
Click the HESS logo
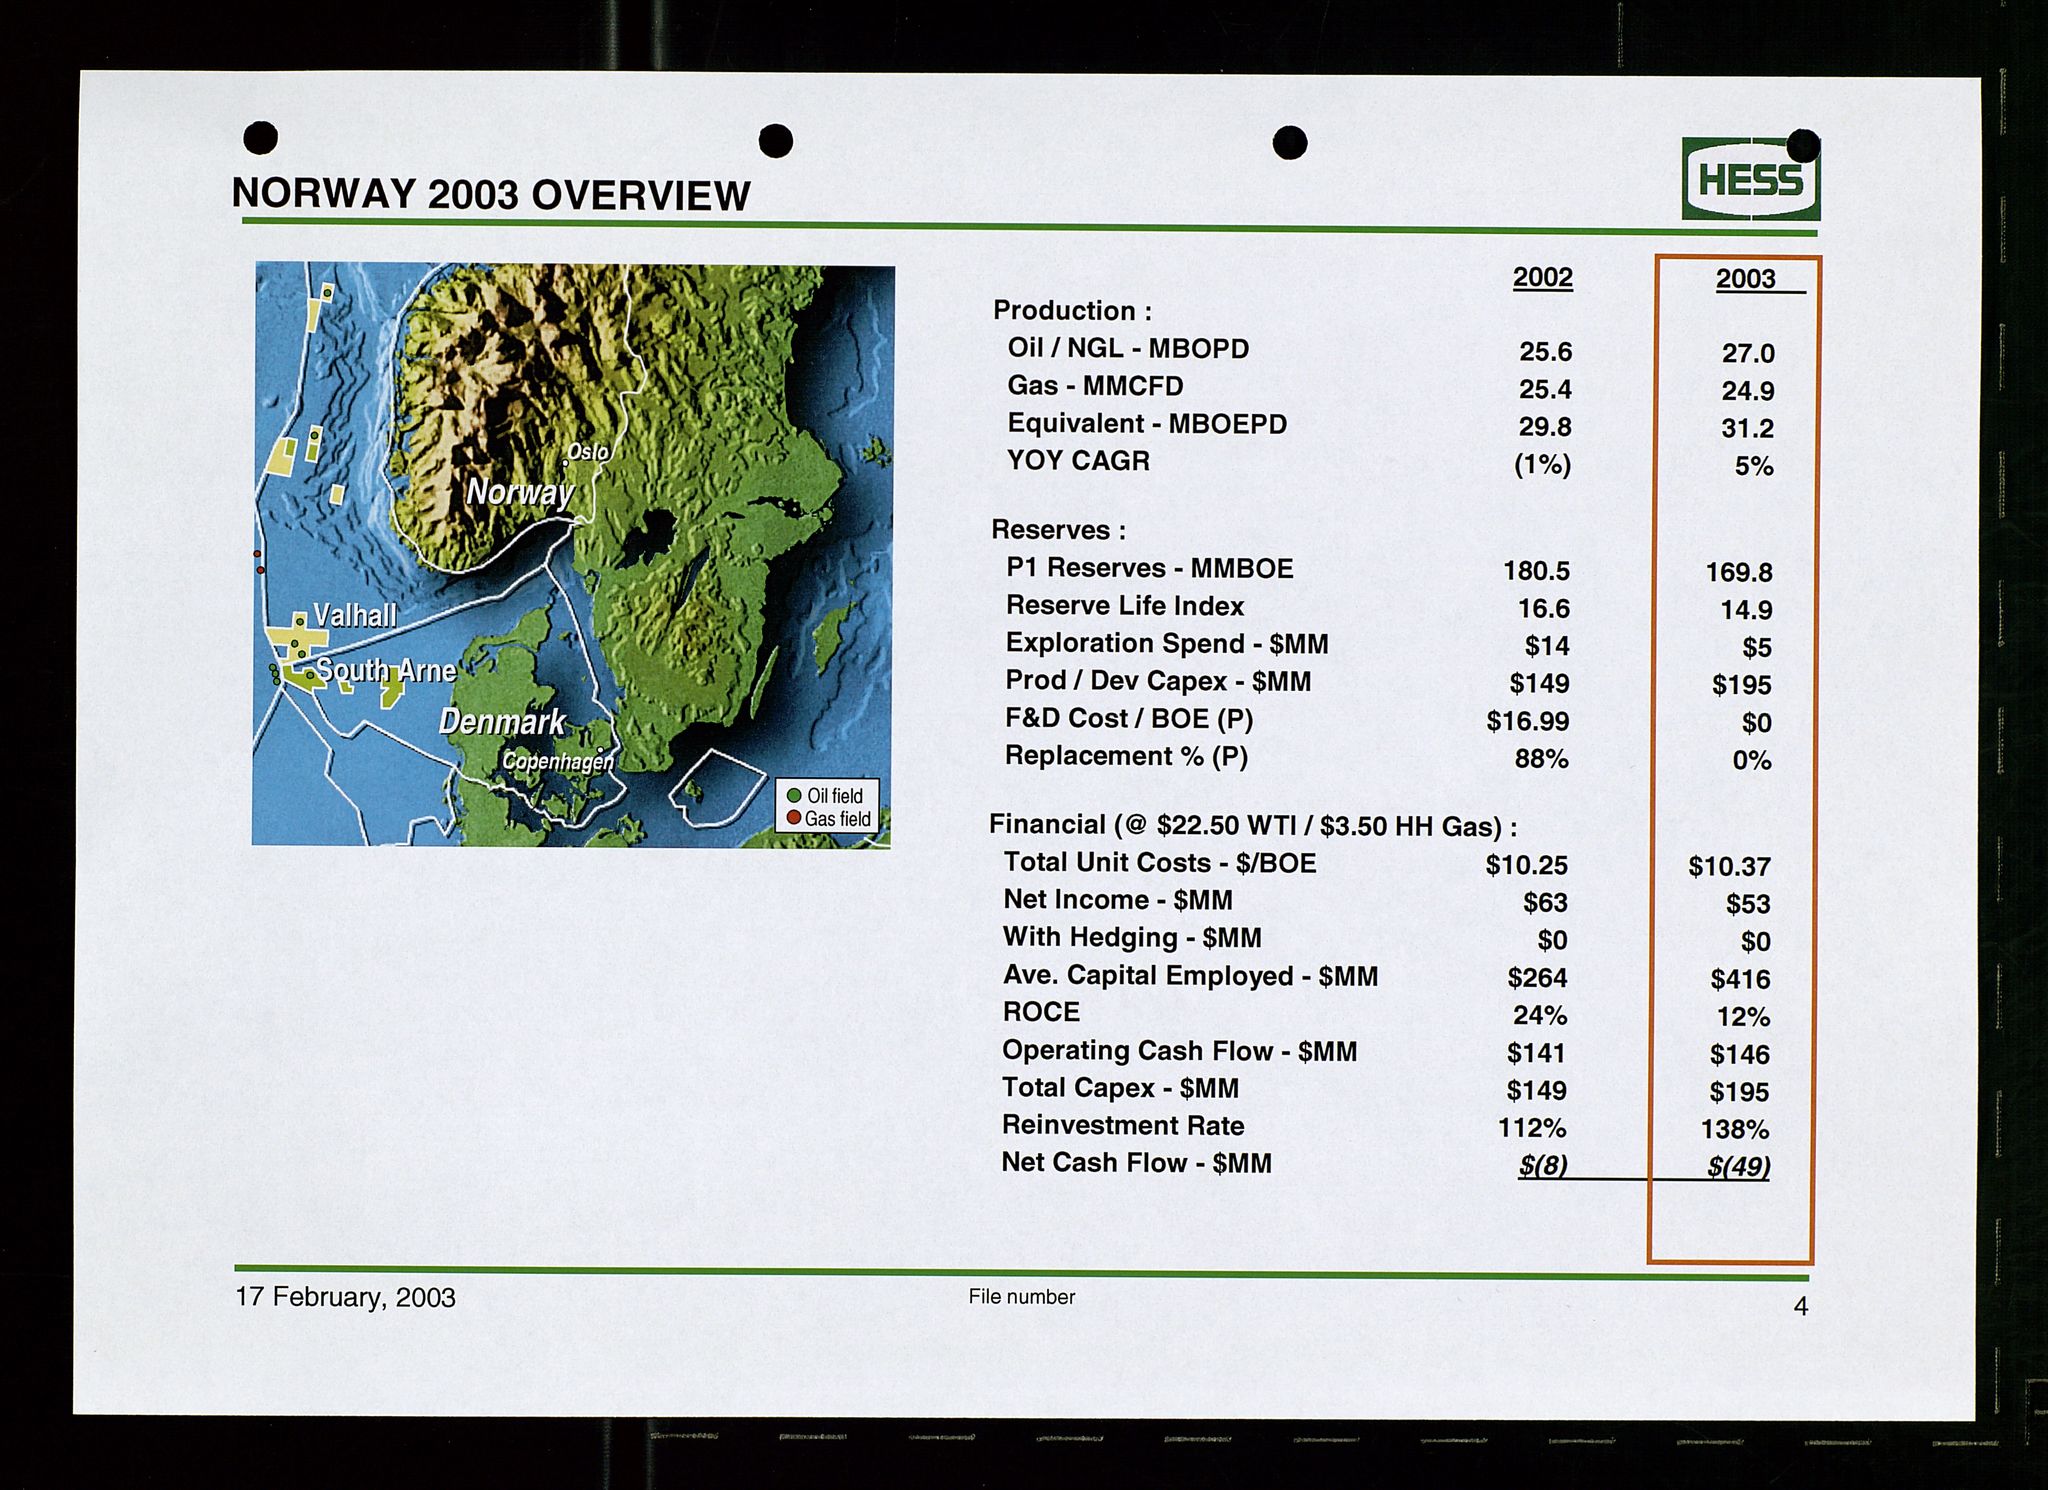(1751, 179)
